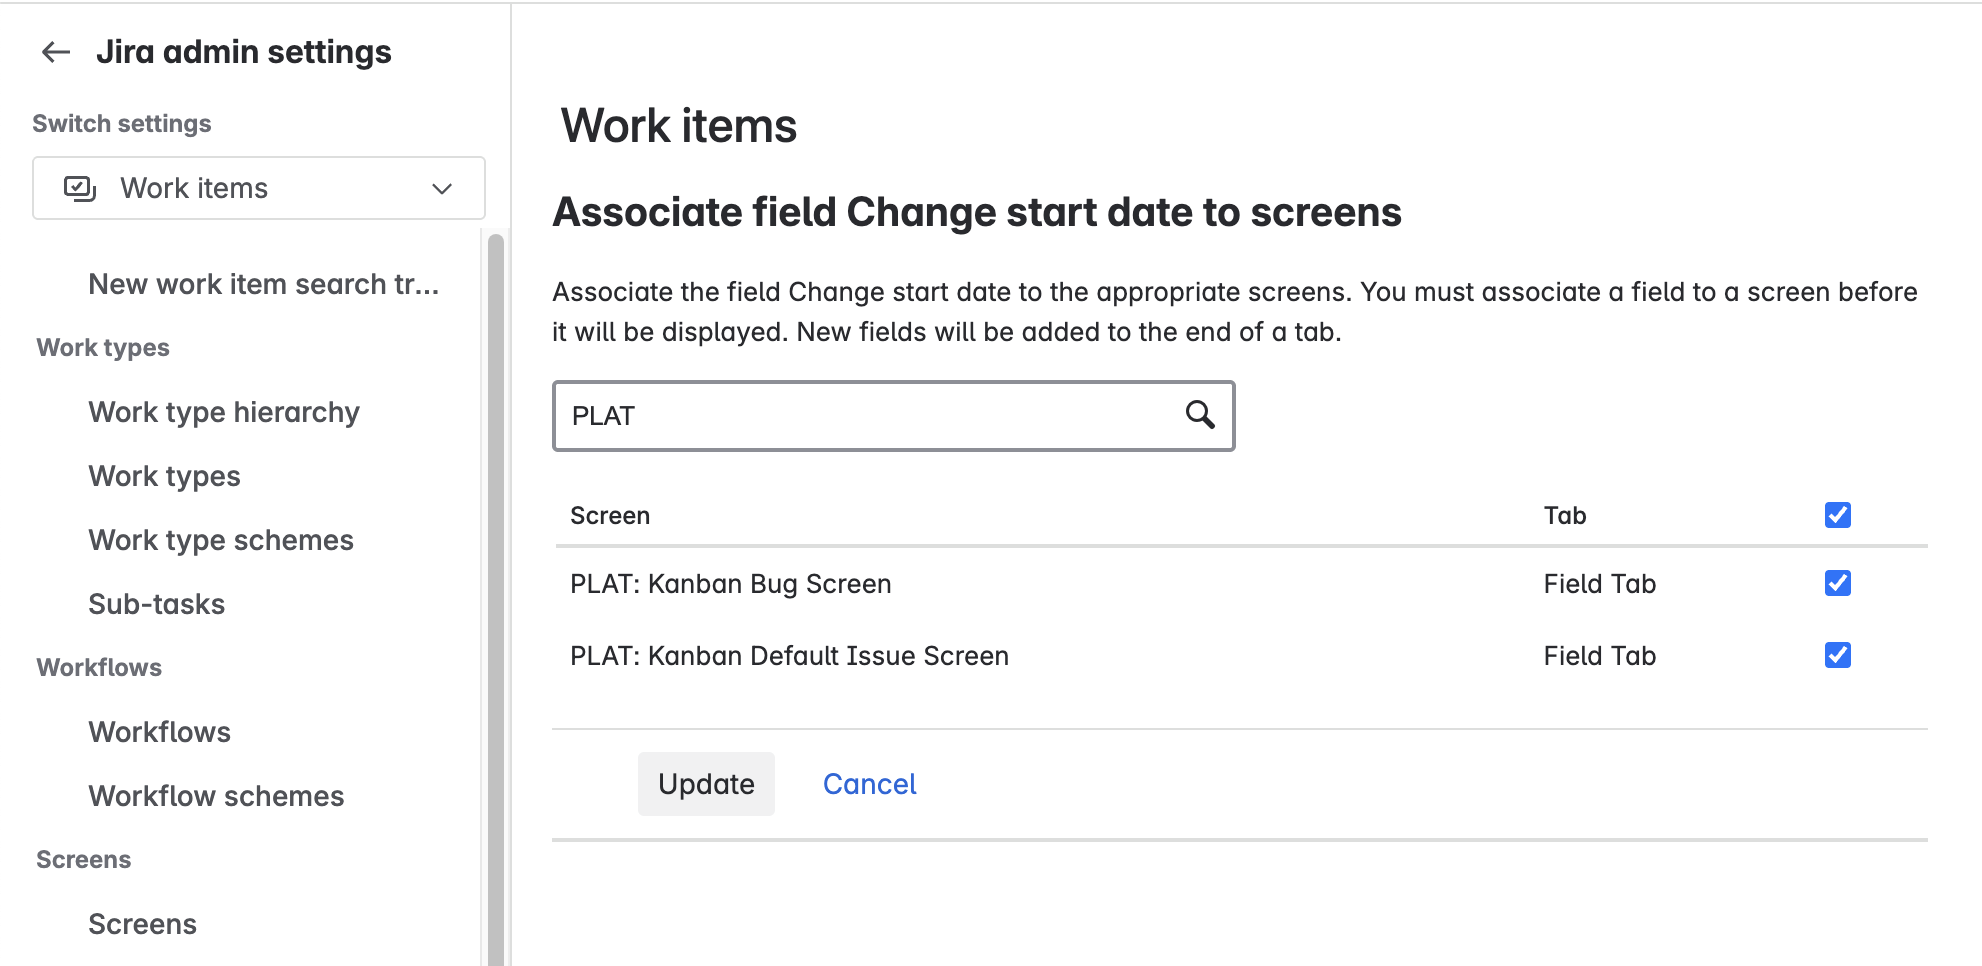Open Work types sidebar item

(x=164, y=476)
